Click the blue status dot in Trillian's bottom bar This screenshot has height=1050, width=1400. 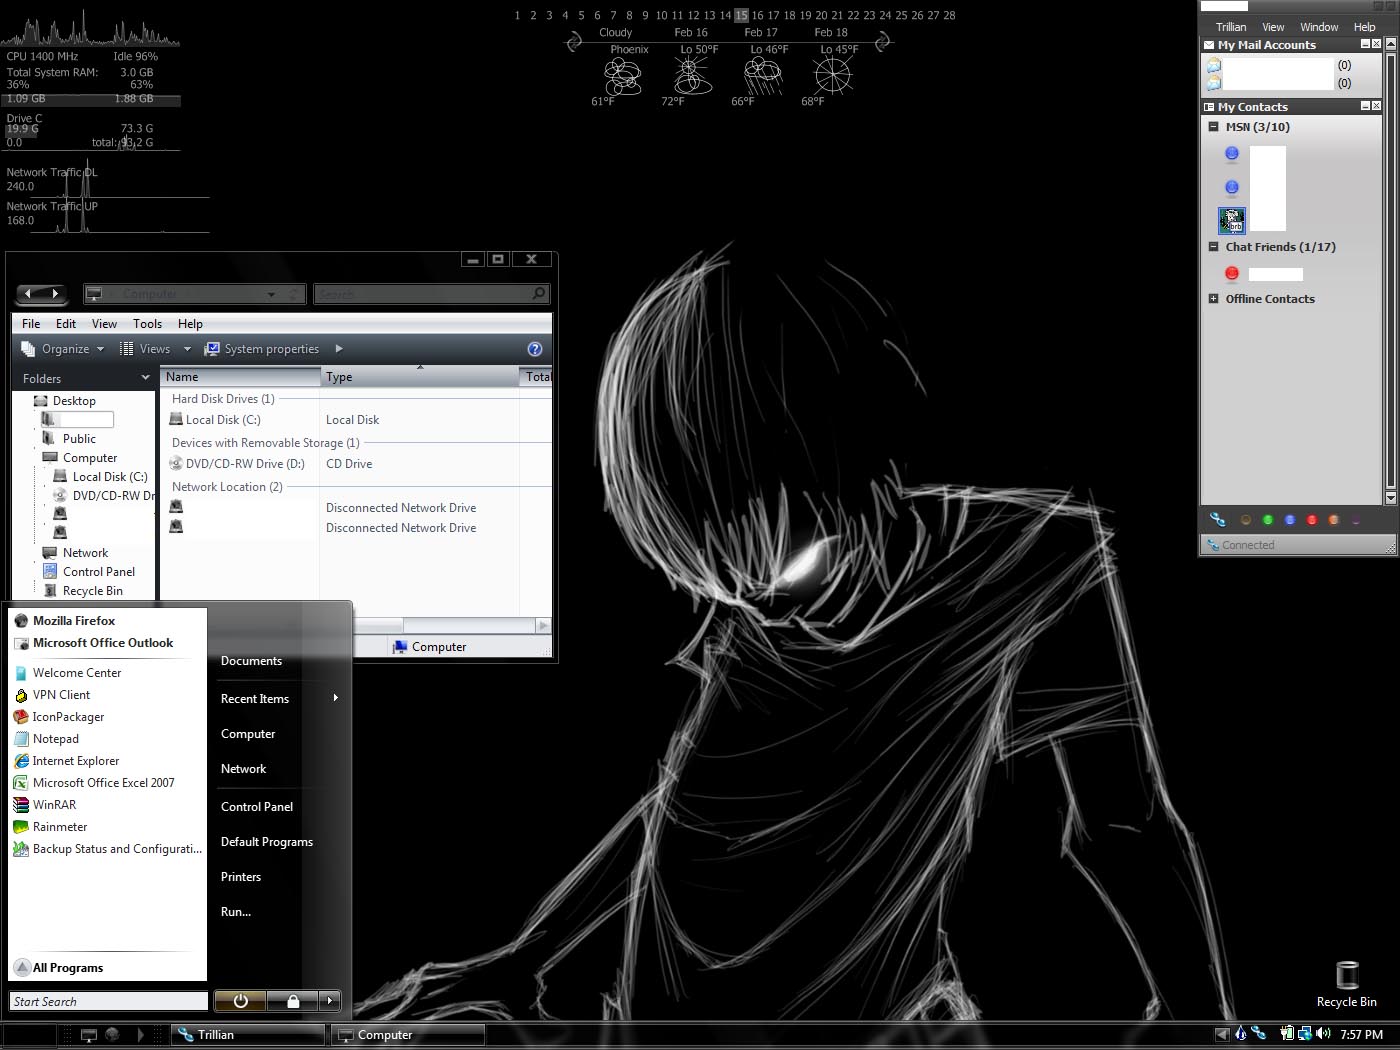[1290, 520]
